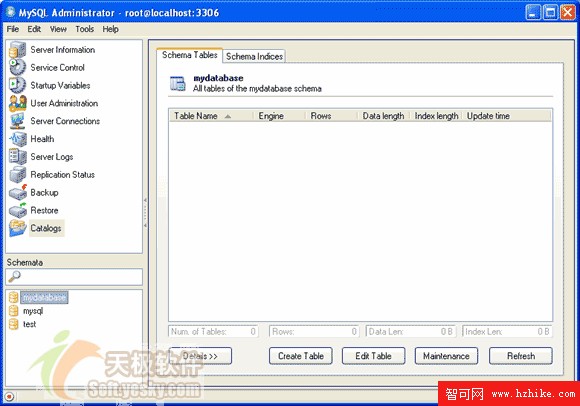Viewport: 580px width, 406px height.
Task: Select the Health label
Action: [x=42, y=139]
